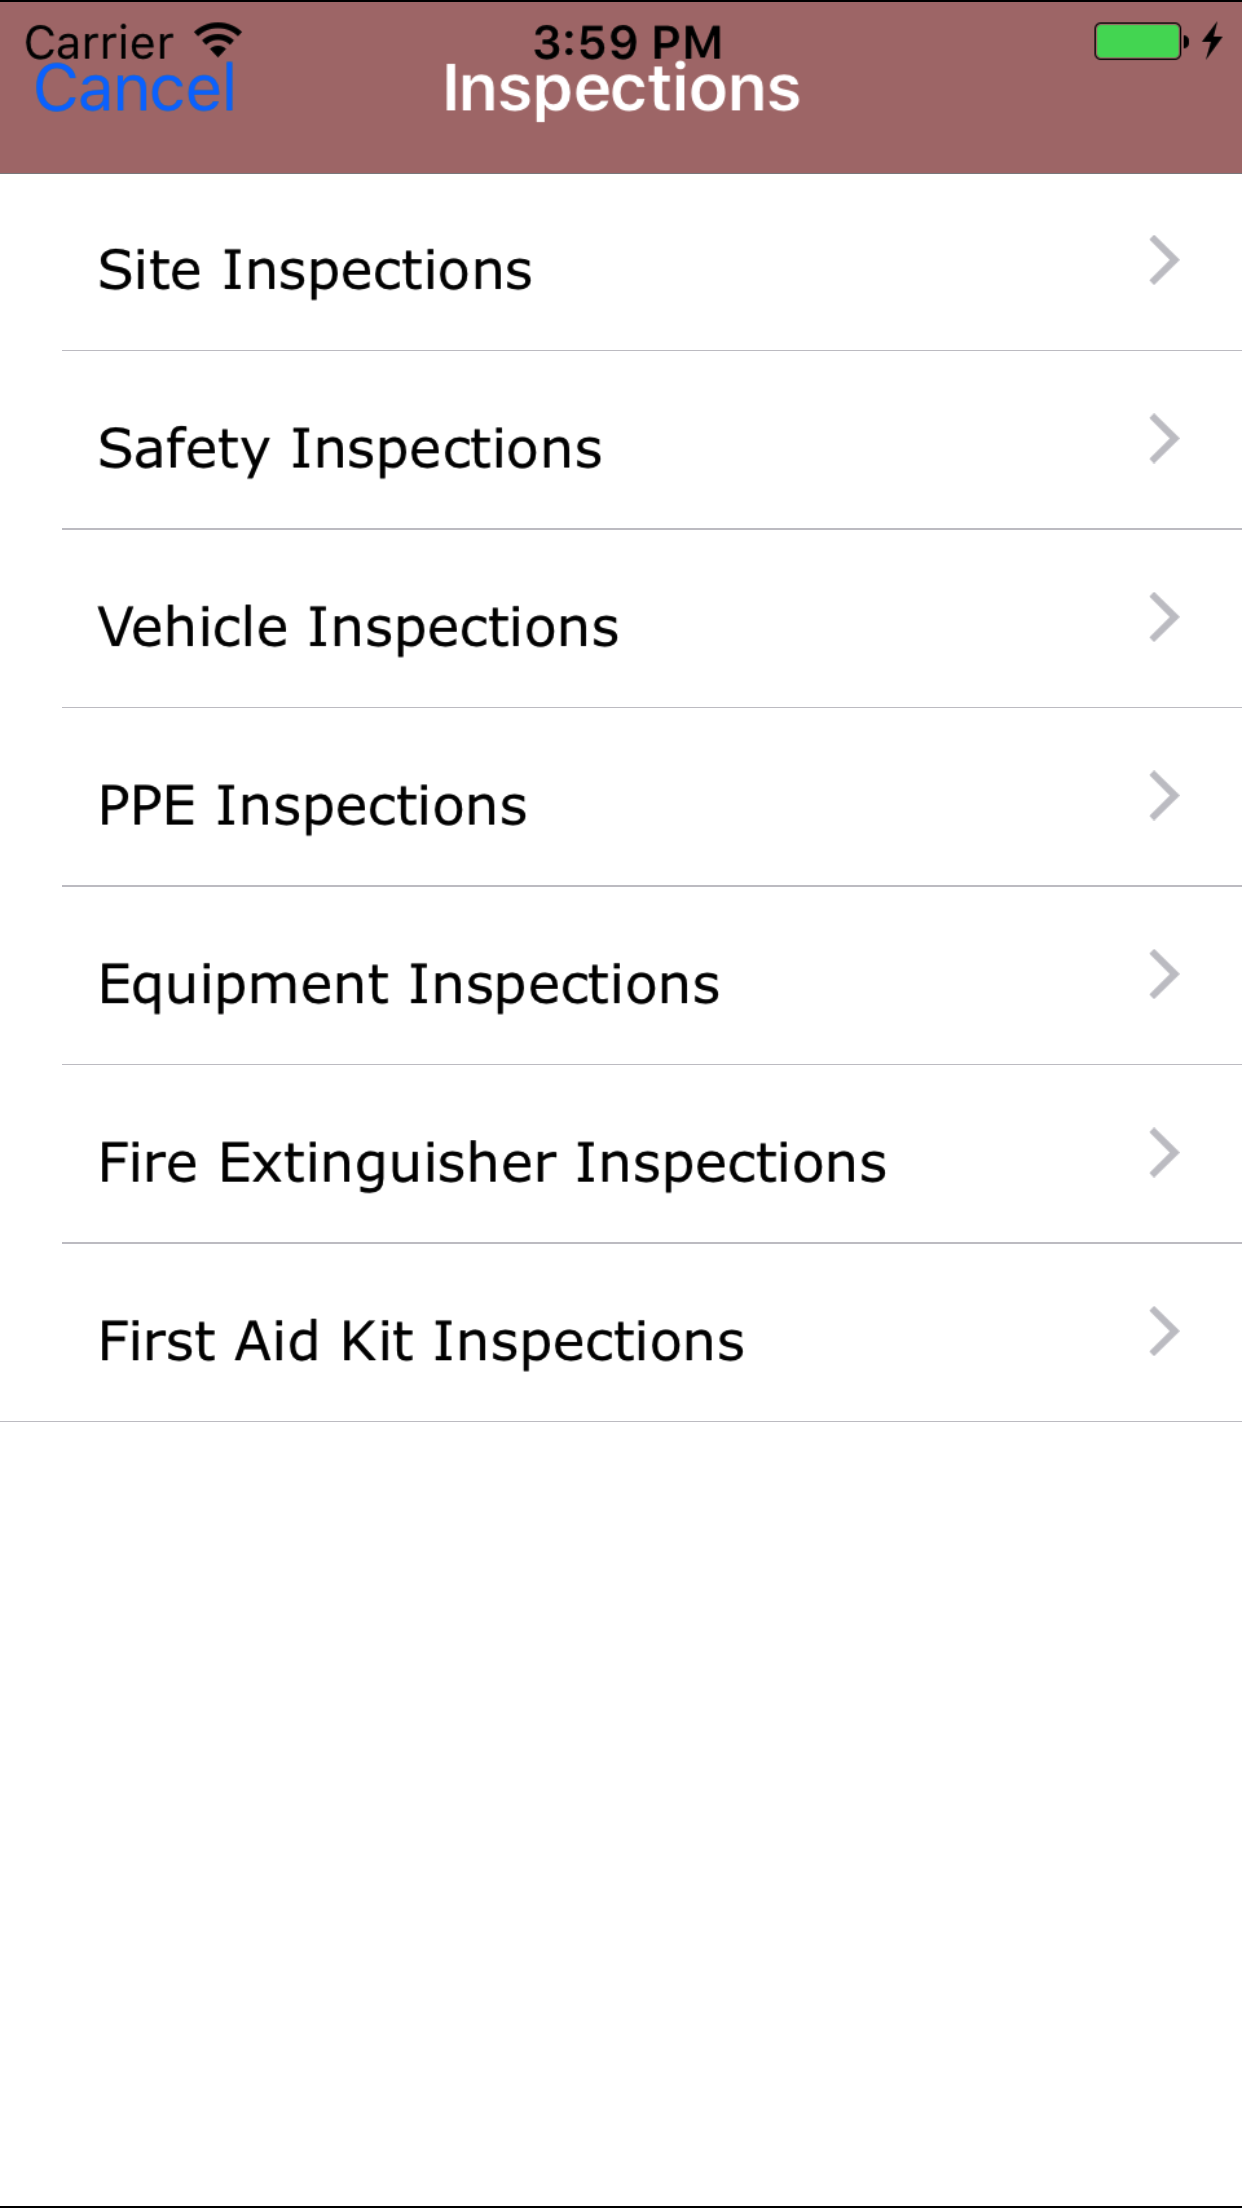Viewport: 1242px width, 2208px height.
Task: Click chevron beside Fire Extinguisher Inspections
Action: coord(1164,1154)
